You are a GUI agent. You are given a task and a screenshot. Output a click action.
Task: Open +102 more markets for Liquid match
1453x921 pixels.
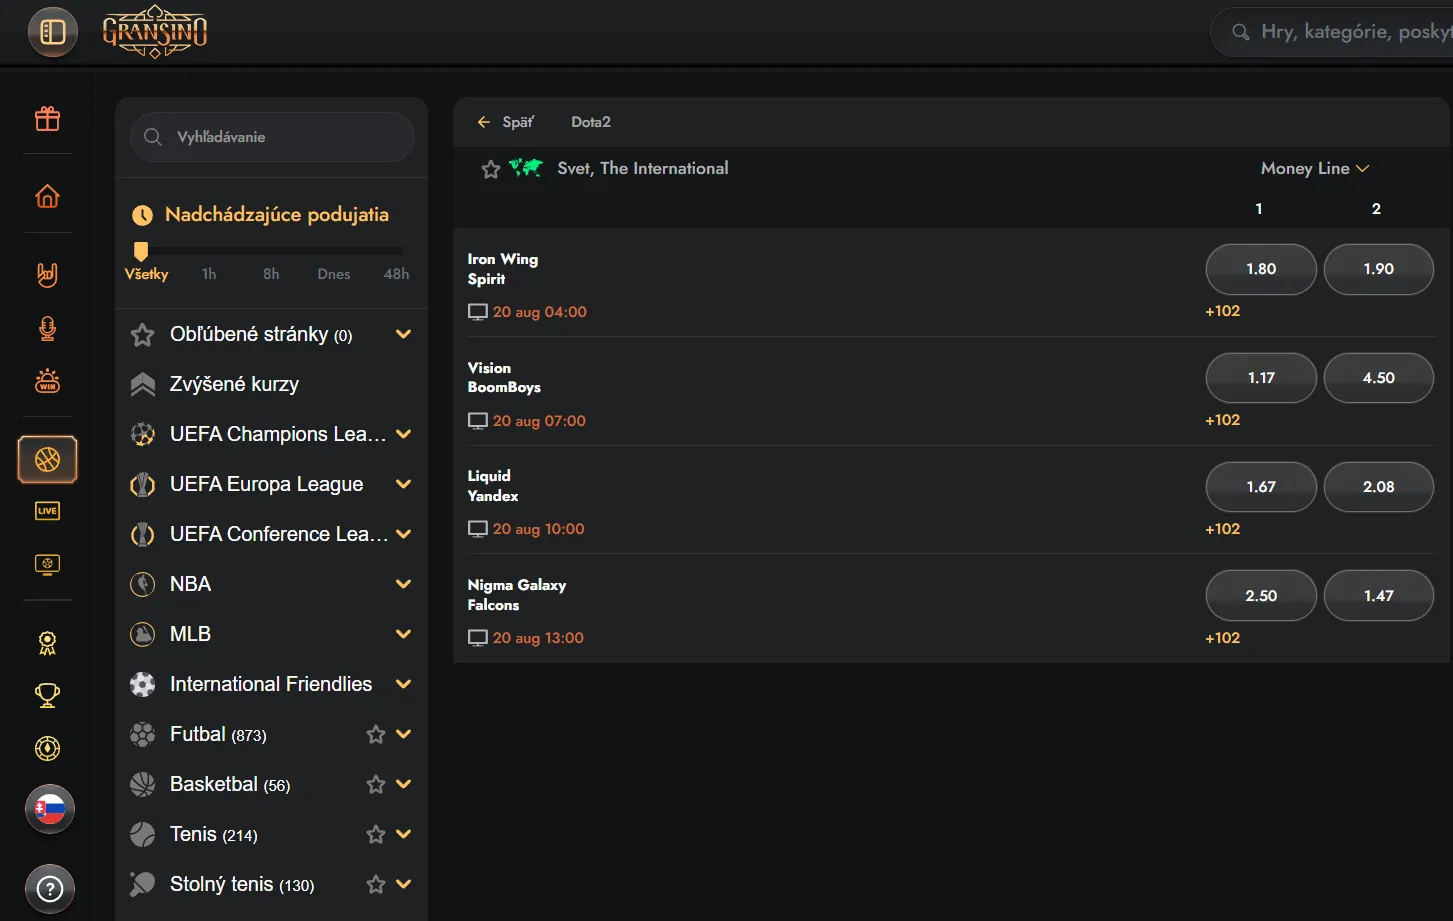pyautogui.click(x=1223, y=529)
